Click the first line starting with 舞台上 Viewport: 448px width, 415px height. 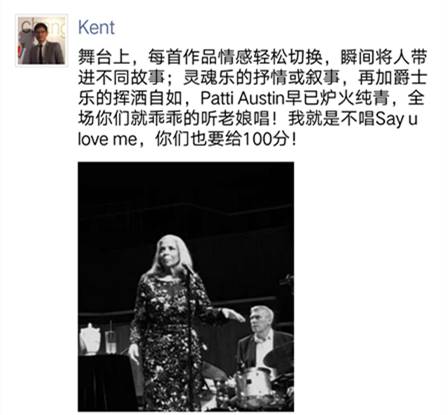point(253,57)
